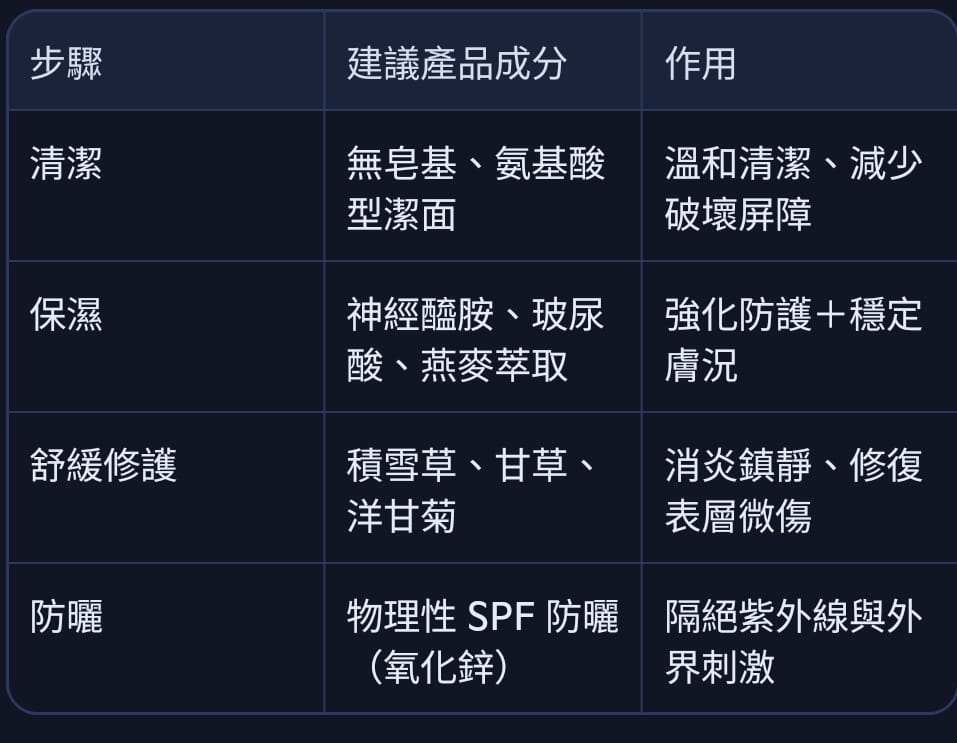Click the 洋甘菊 text
This screenshot has width=957, height=743.
[x=401, y=516]
